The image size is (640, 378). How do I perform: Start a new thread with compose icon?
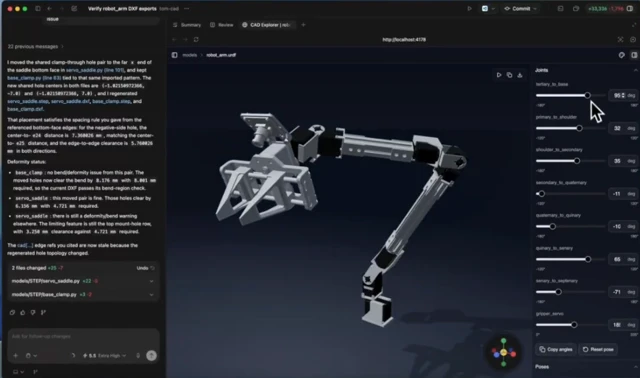point(74,9)
